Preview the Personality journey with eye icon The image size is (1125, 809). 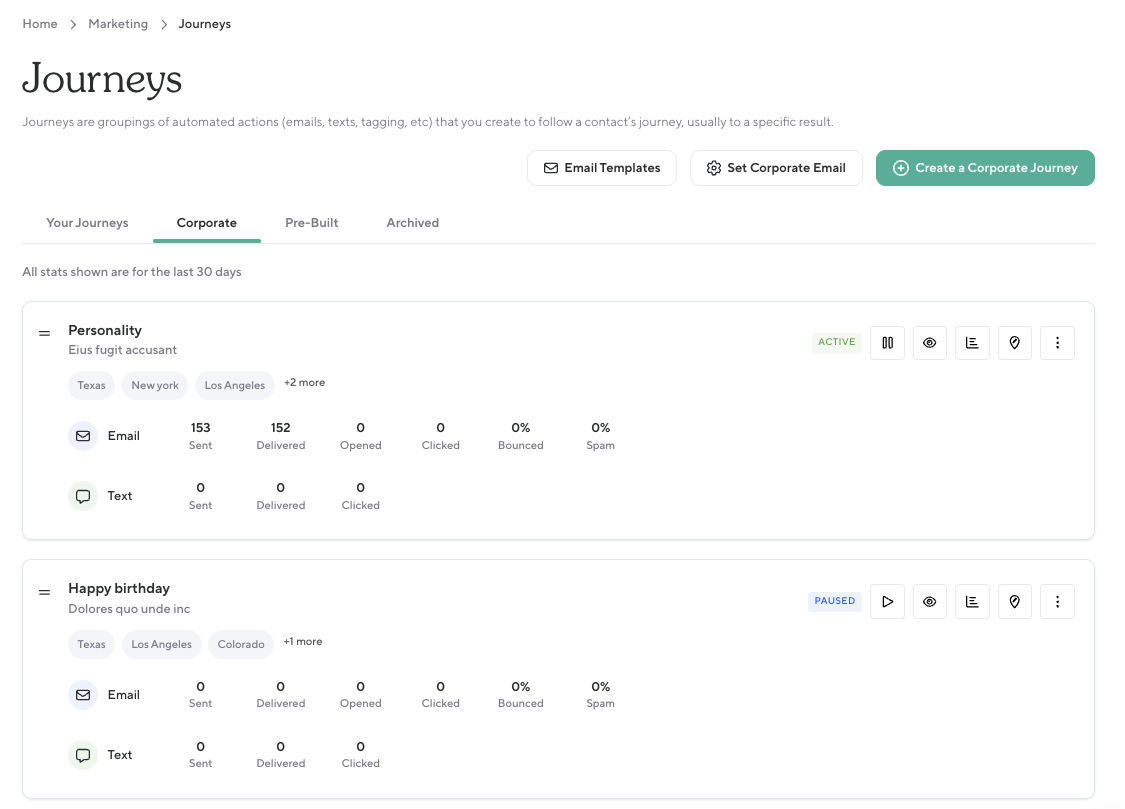(x=930, y=343)
